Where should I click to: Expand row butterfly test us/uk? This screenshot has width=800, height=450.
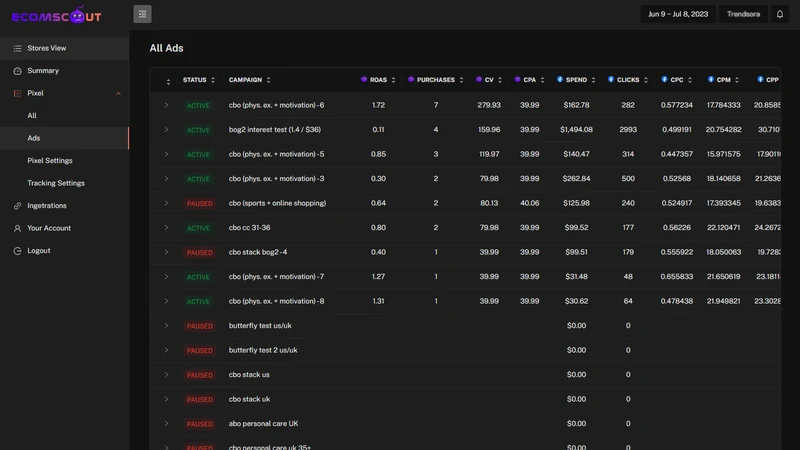click(x=166, y=326)
